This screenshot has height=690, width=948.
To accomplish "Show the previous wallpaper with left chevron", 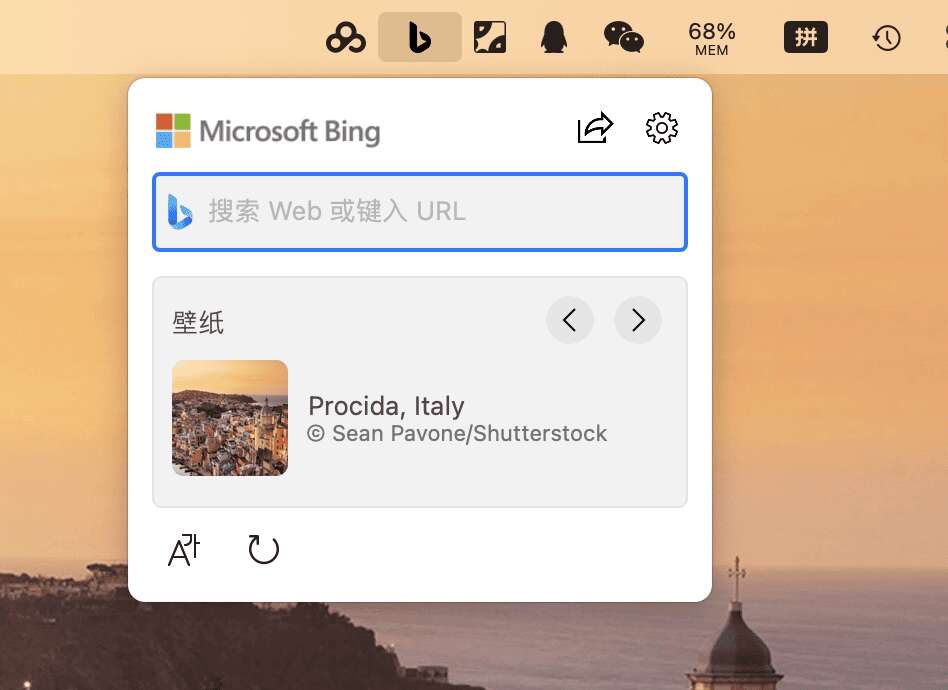I will tap(570, 320).
